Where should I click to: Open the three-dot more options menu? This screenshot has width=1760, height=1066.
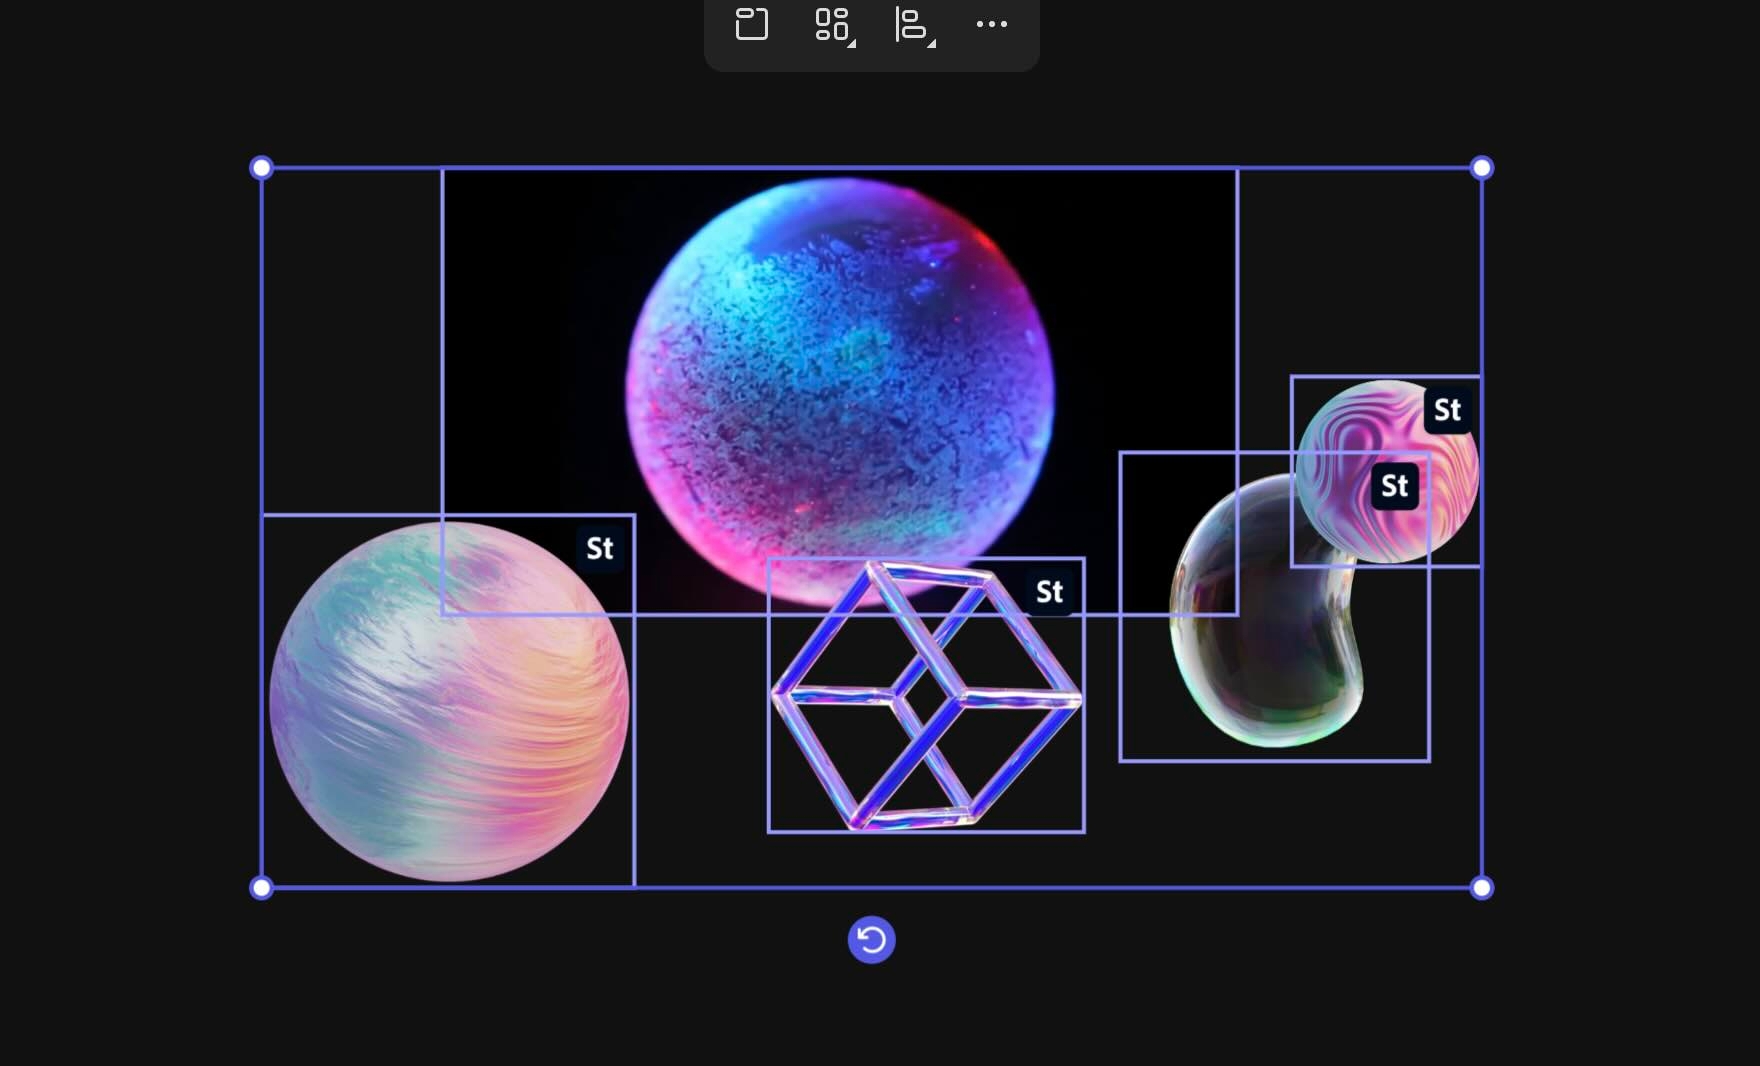[x=991, y=24]
